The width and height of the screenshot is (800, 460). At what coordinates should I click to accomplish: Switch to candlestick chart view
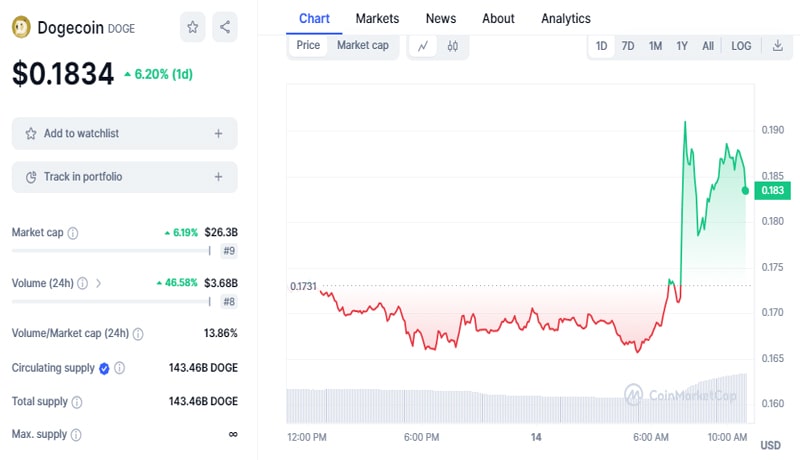click(453, 46)
